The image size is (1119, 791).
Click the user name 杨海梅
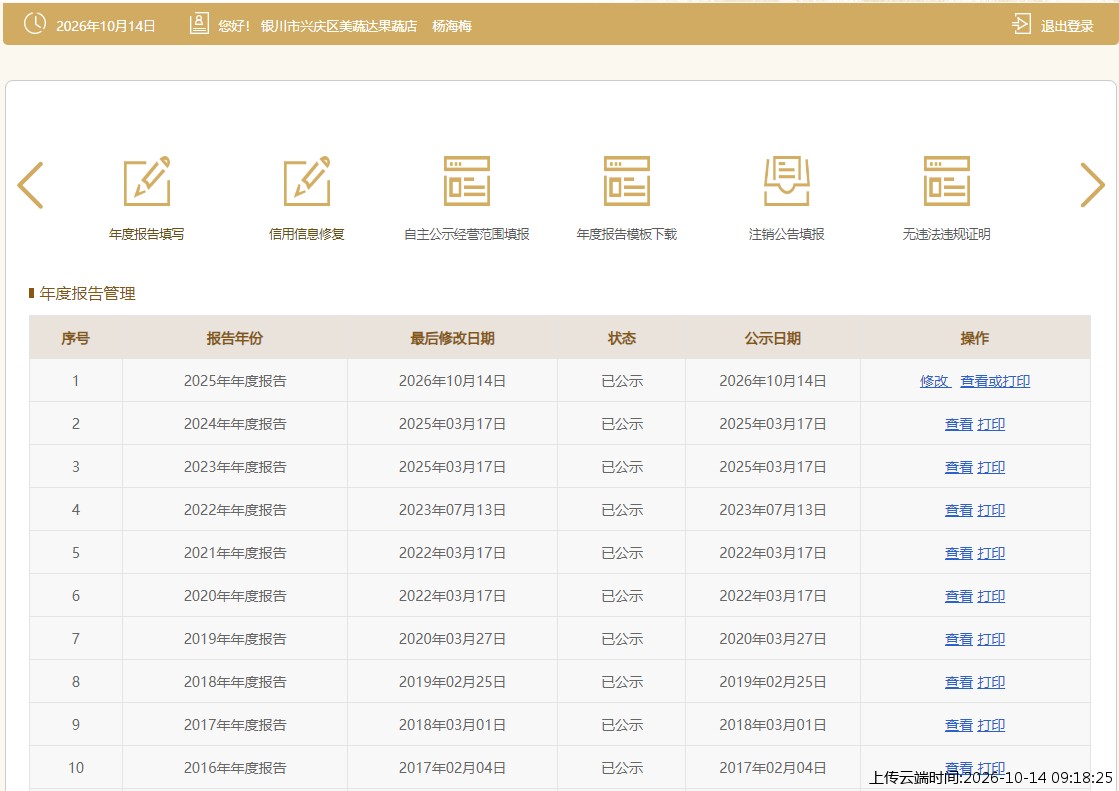pyautogui.click(x=452, y=26)
